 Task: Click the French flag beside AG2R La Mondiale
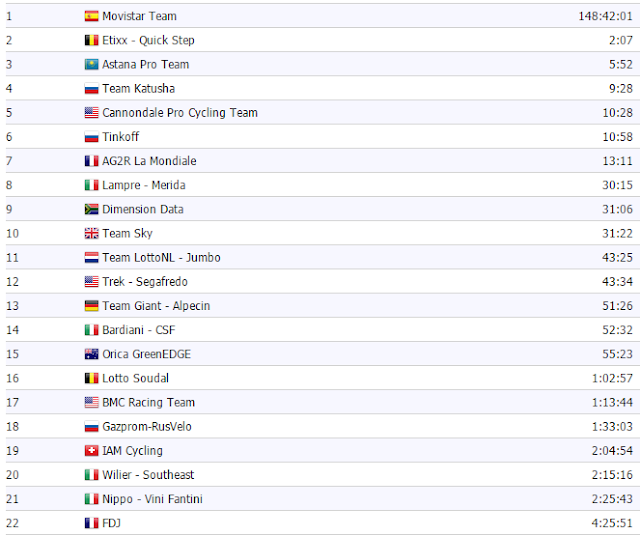(91, 161)
